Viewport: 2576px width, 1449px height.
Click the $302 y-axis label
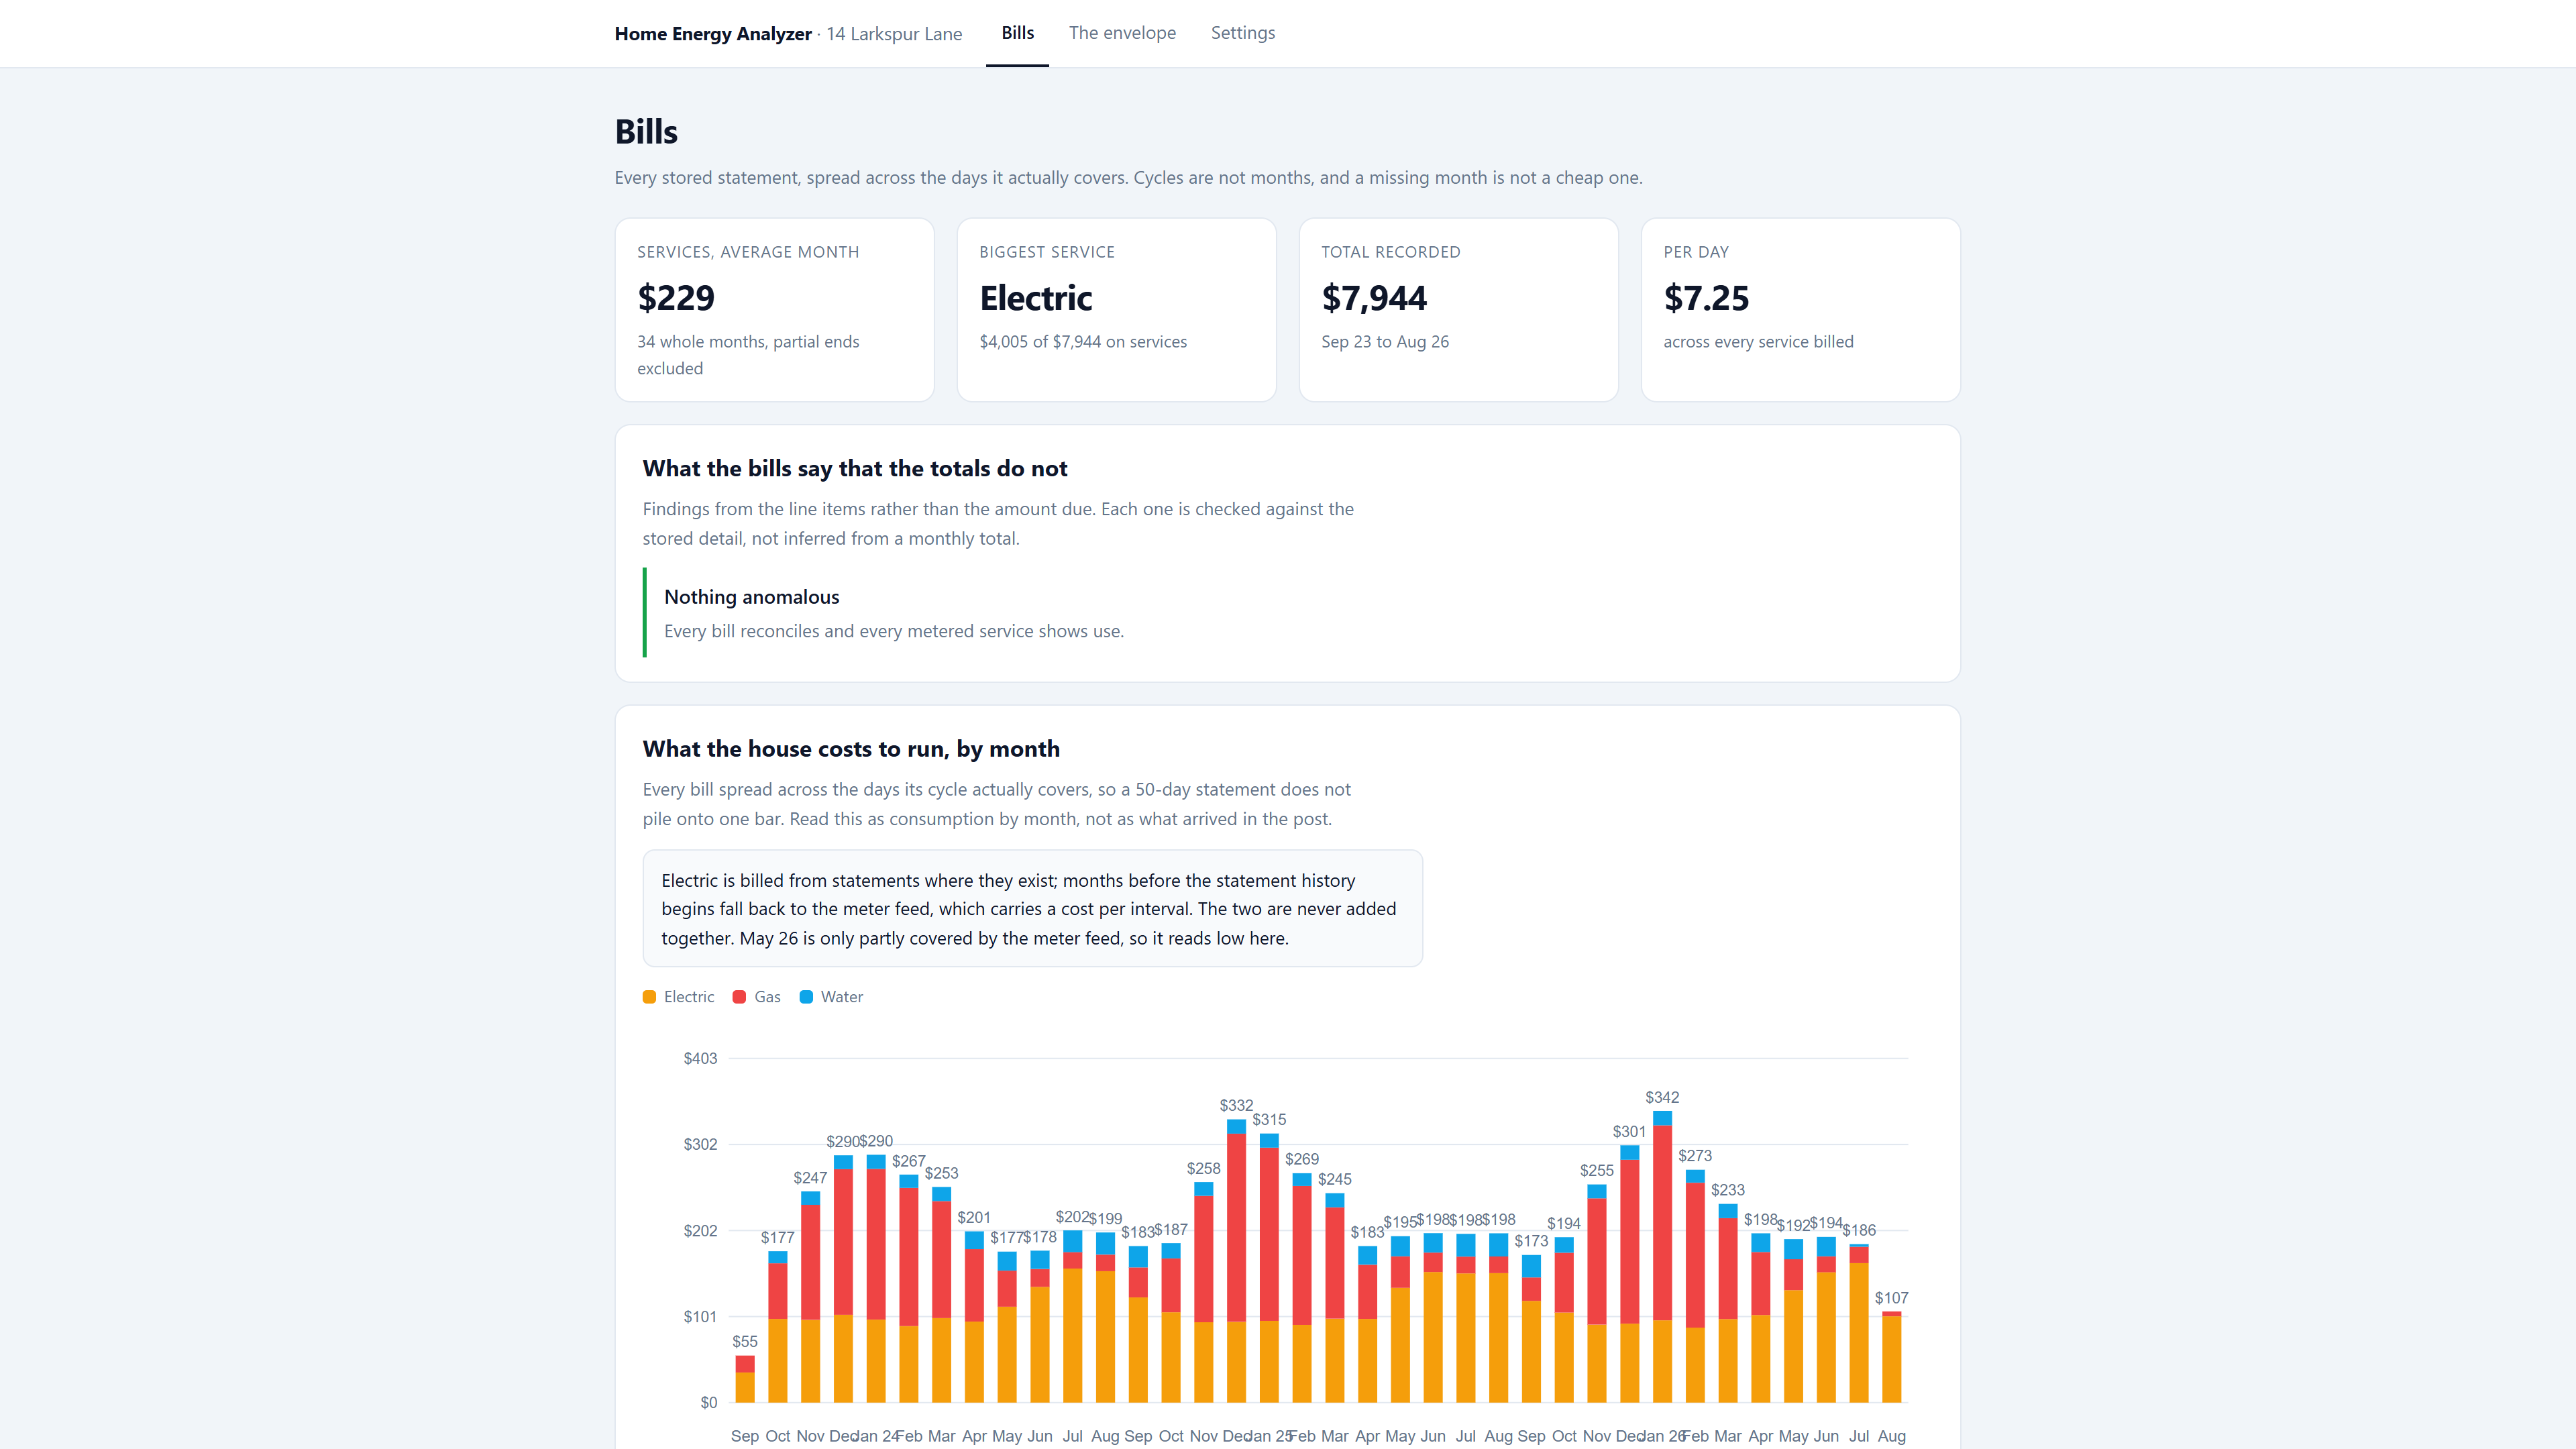700,1145
